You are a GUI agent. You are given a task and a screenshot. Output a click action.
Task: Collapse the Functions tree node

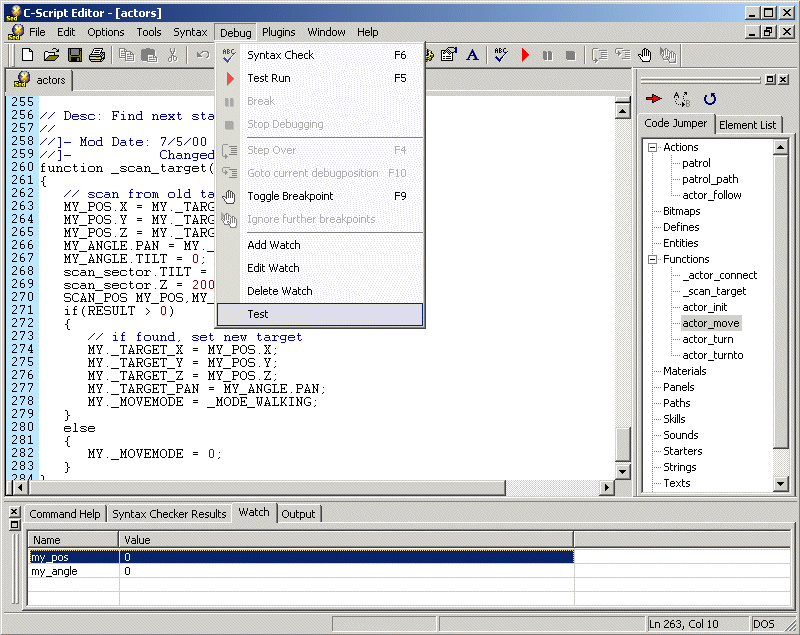(x=652, y=260)
